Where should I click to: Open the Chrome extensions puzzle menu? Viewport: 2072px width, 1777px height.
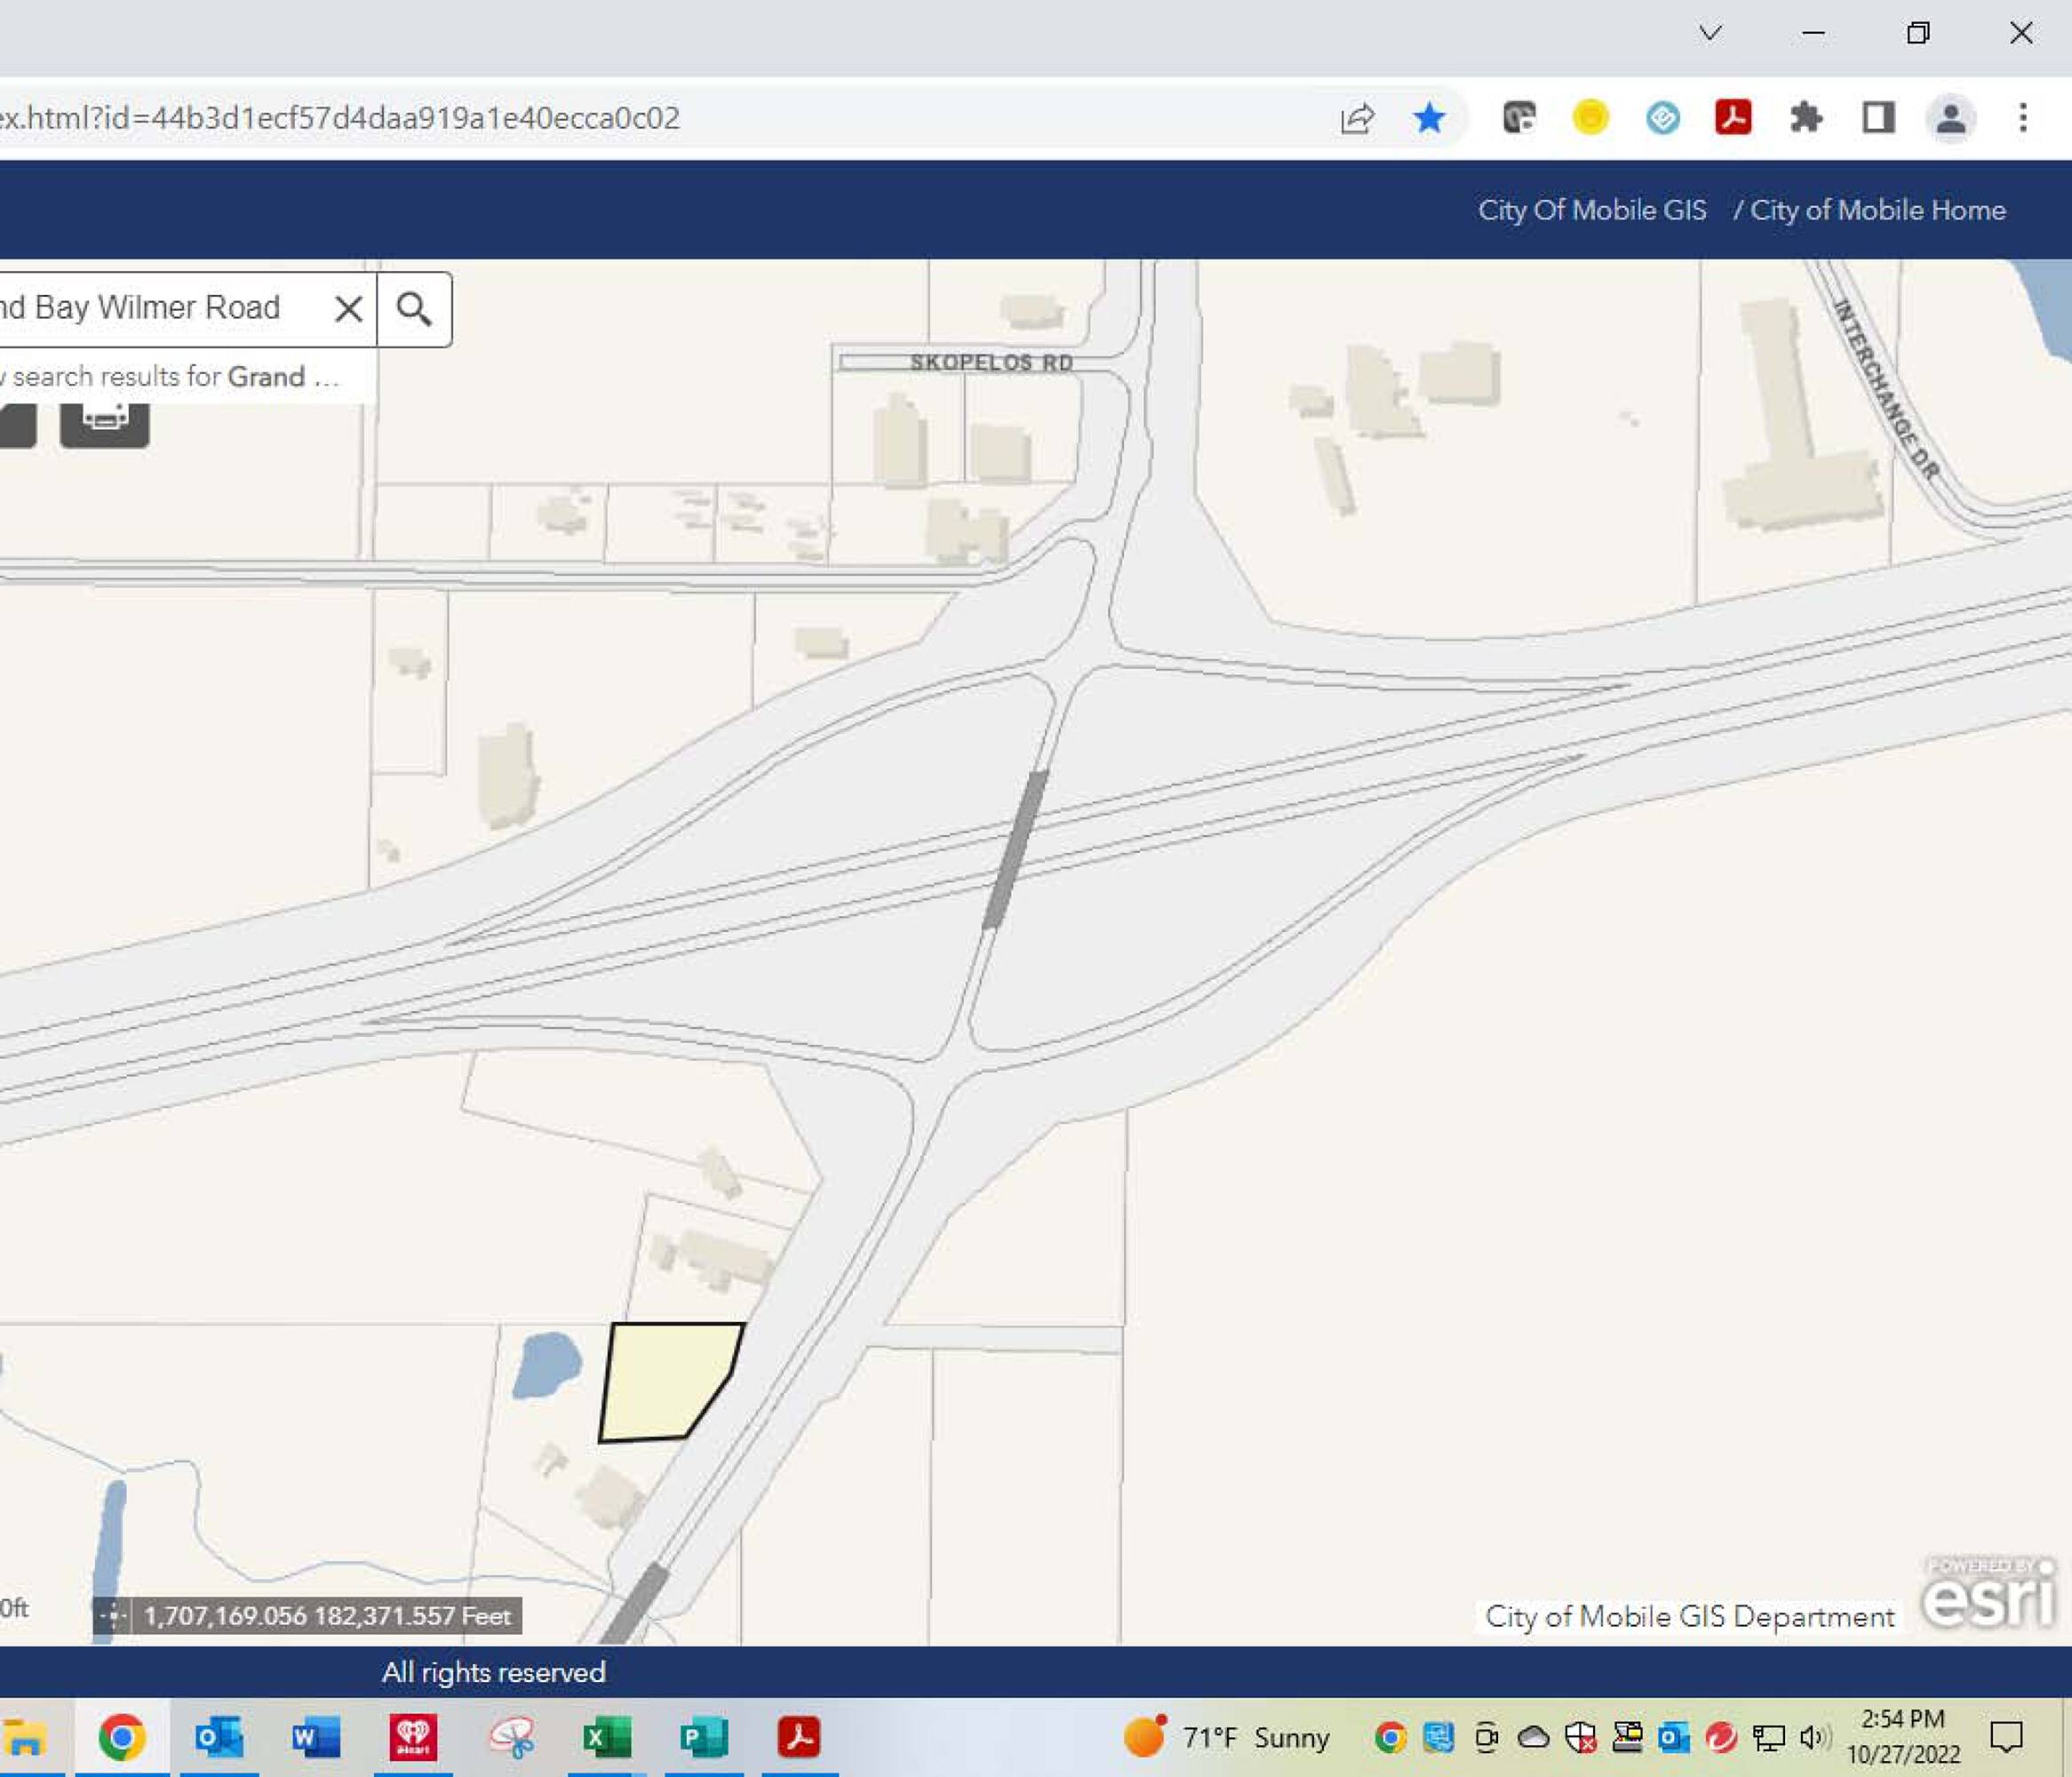coord(1806,118)
